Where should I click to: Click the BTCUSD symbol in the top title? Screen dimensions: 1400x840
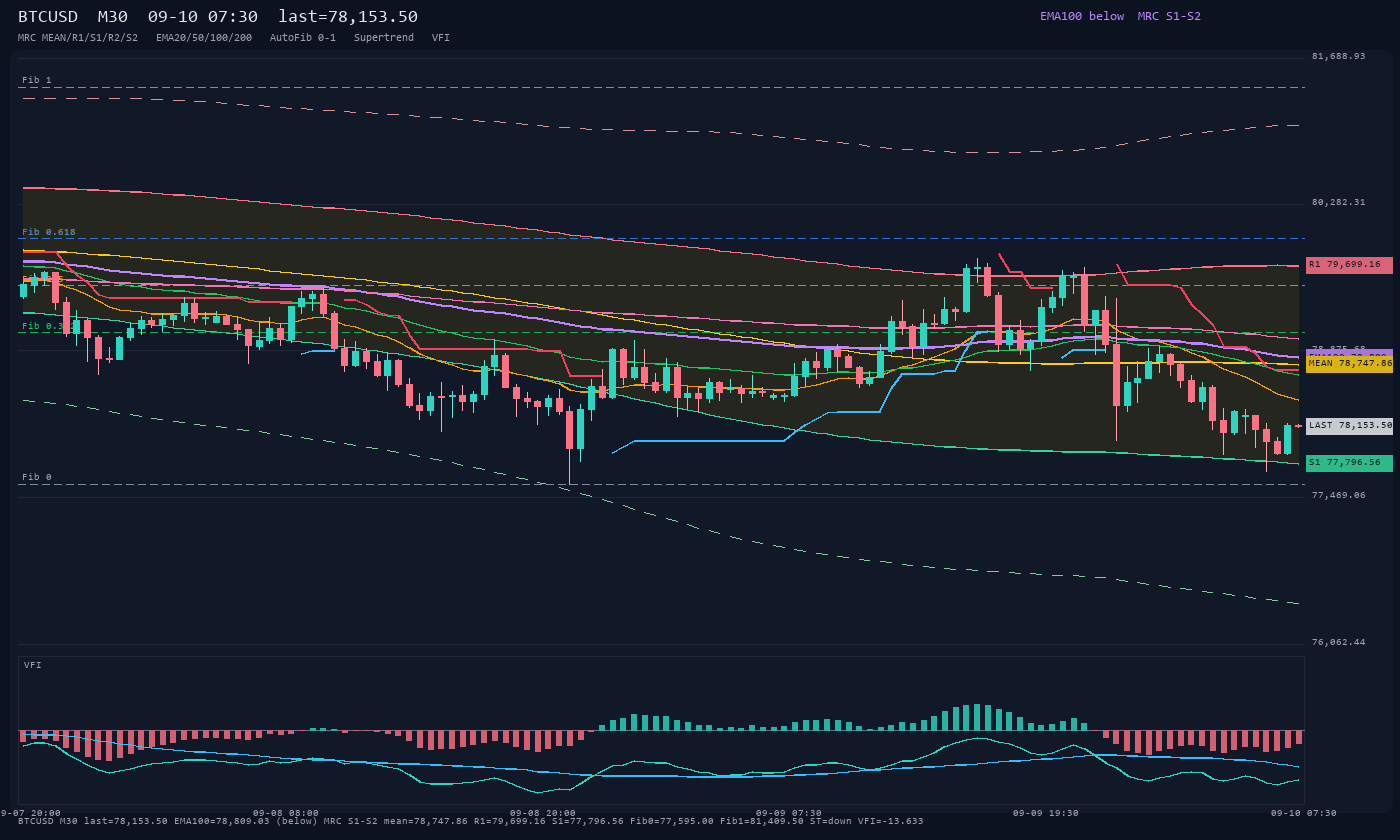(x=48, y=17)
